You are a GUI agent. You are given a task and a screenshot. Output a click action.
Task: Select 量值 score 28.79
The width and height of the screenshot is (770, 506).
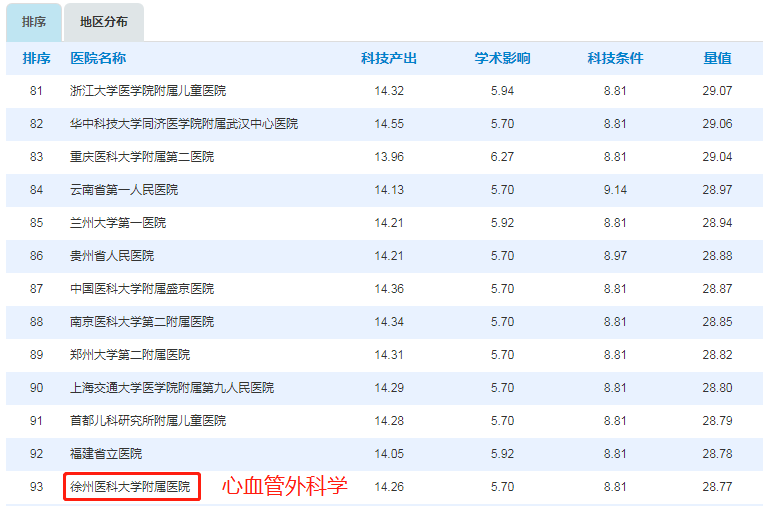point(717,421)
